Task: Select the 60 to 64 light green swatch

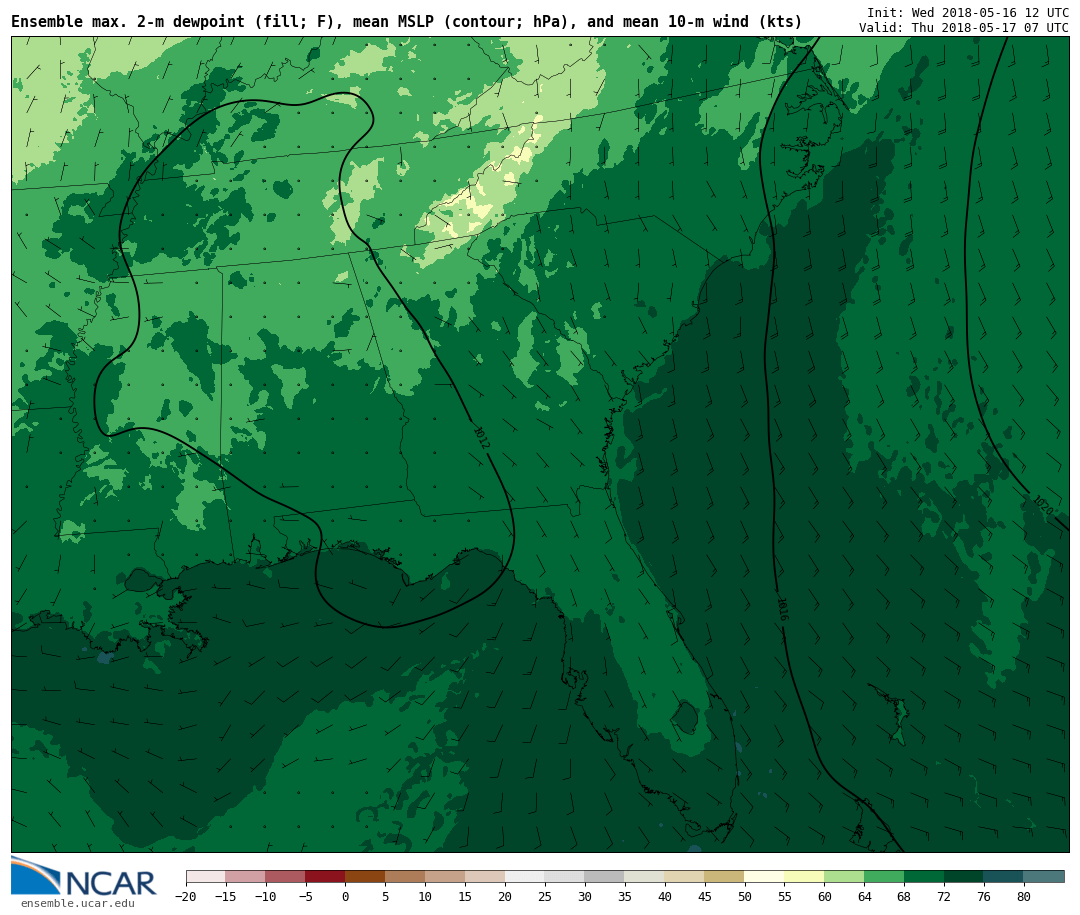Action: coord(844,876)
